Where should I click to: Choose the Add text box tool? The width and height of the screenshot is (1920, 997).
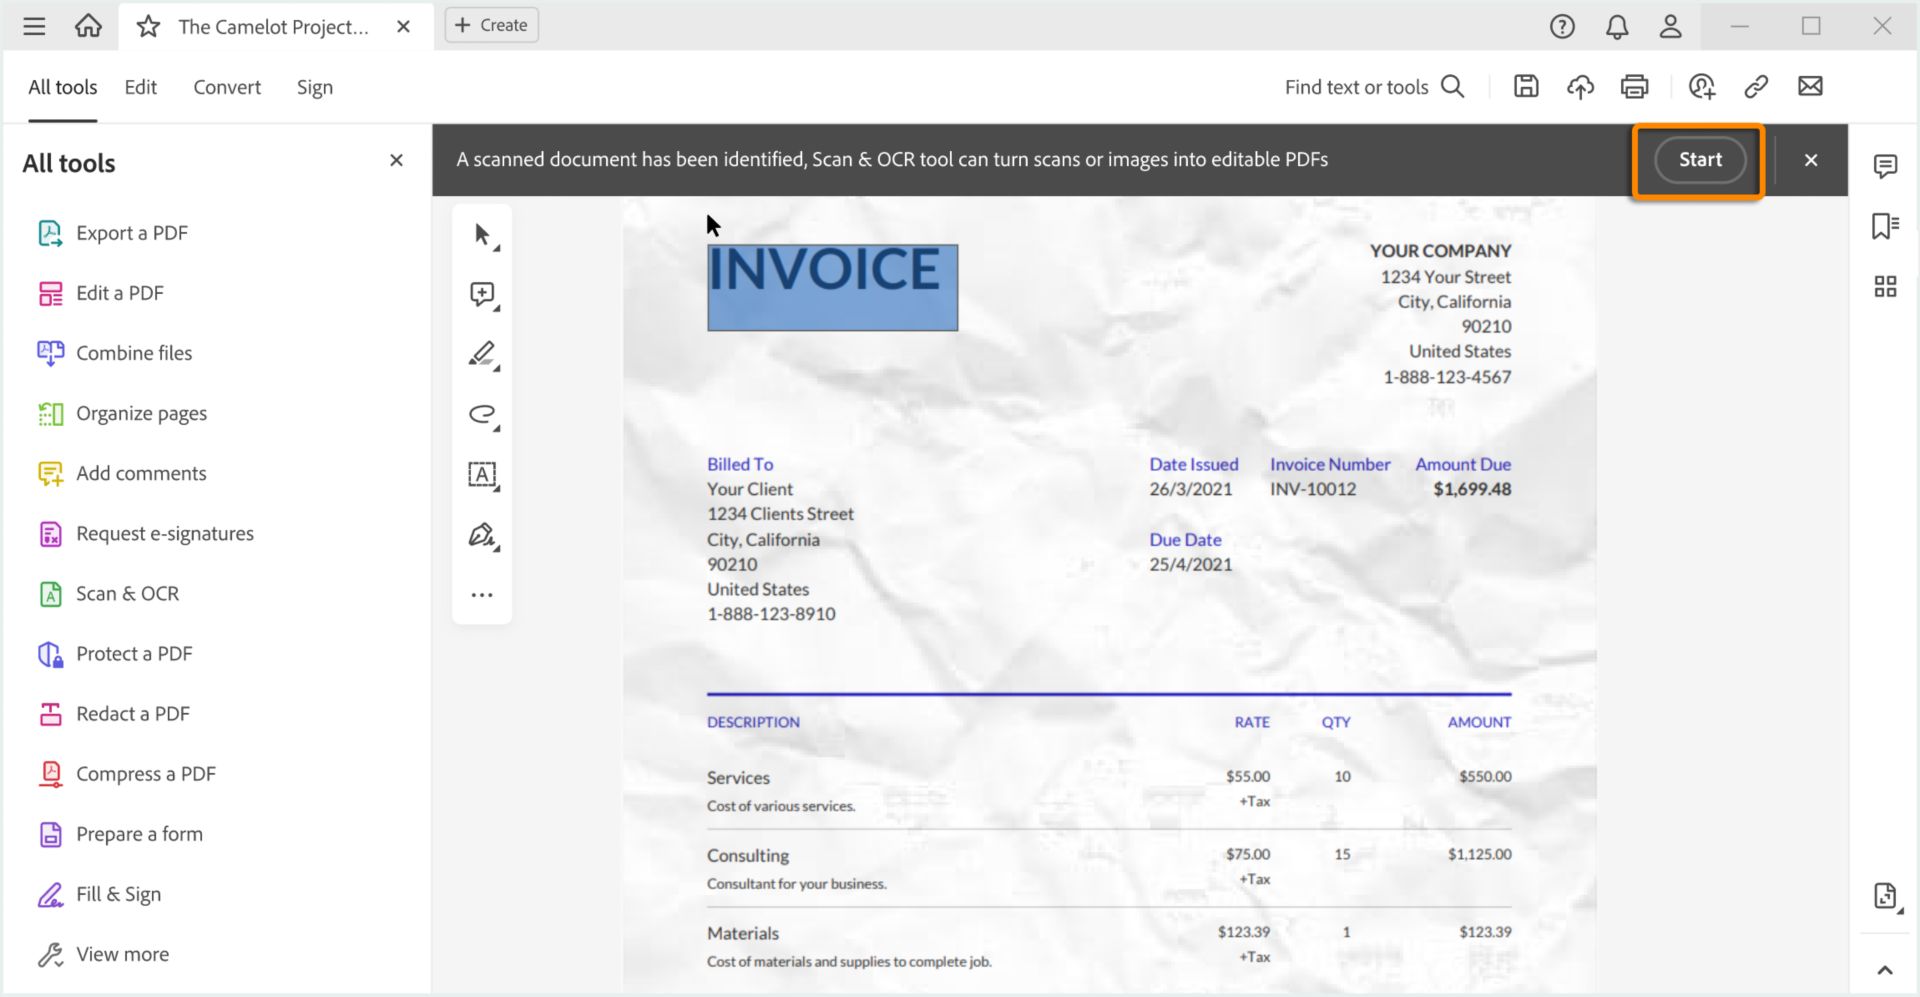pos(481,475)
